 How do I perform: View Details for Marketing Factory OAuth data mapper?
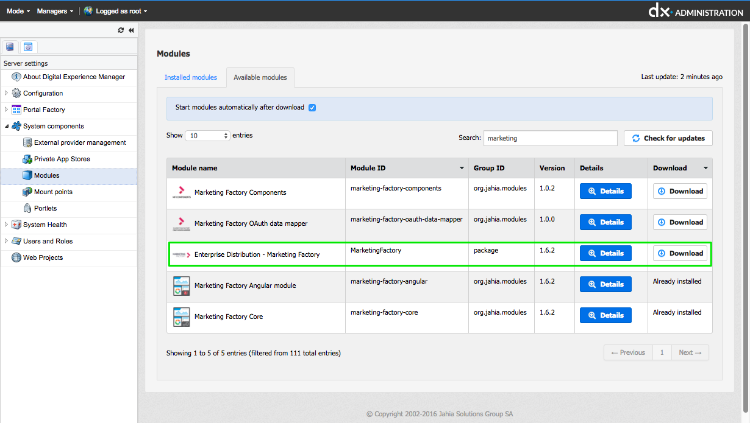click(606, 222)
